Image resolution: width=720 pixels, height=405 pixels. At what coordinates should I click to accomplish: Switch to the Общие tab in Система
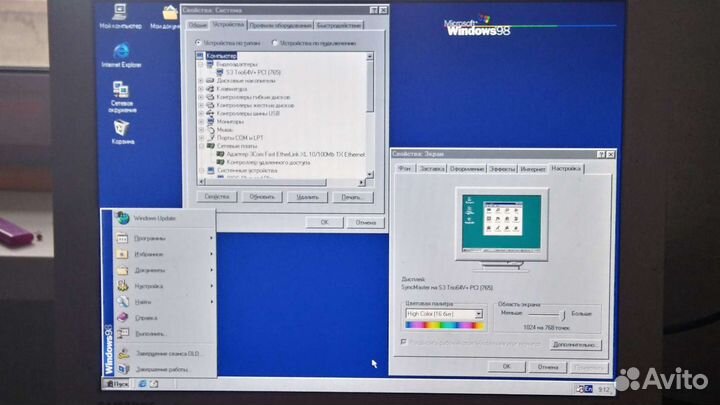tap(198, 25)
